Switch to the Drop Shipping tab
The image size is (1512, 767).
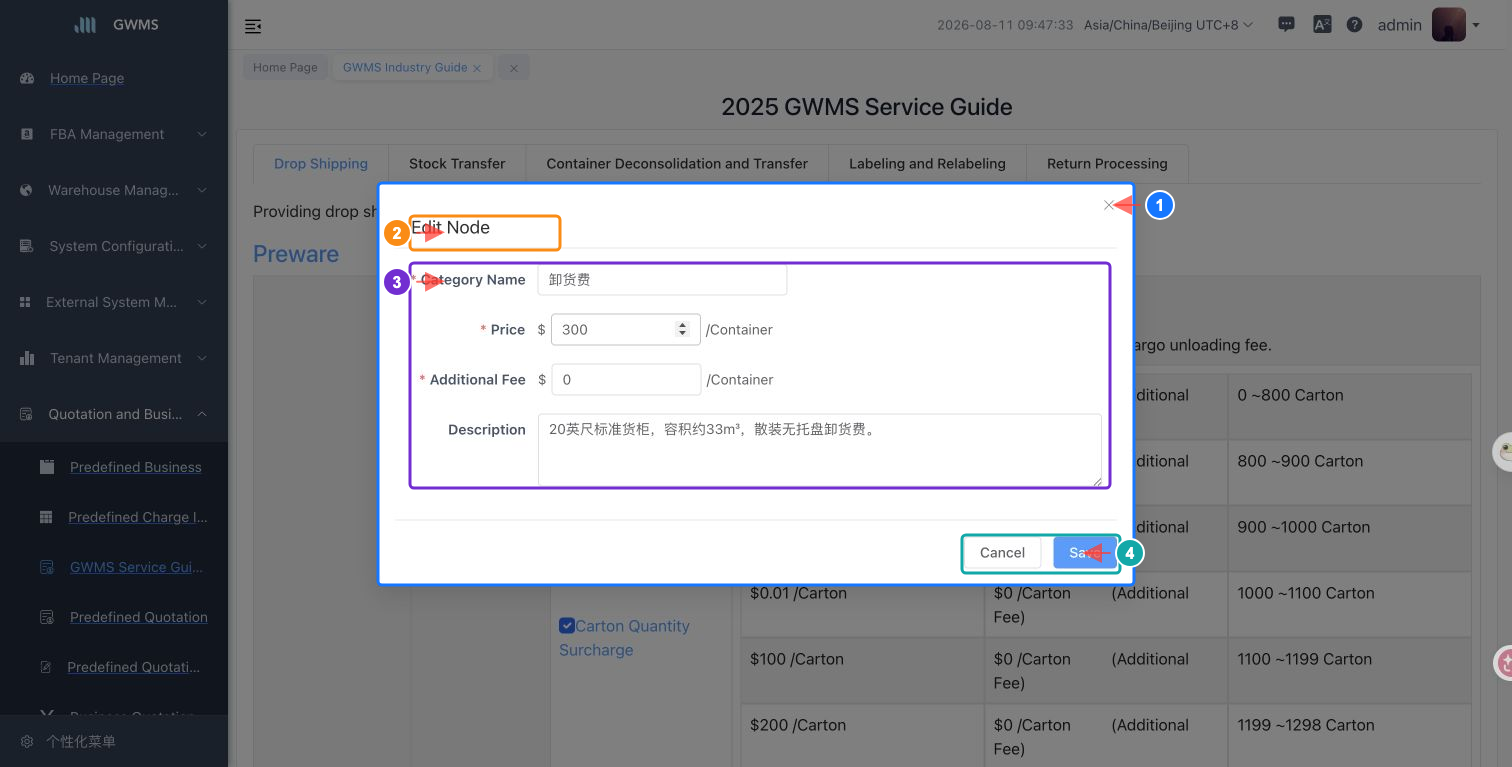pos(321,164)
